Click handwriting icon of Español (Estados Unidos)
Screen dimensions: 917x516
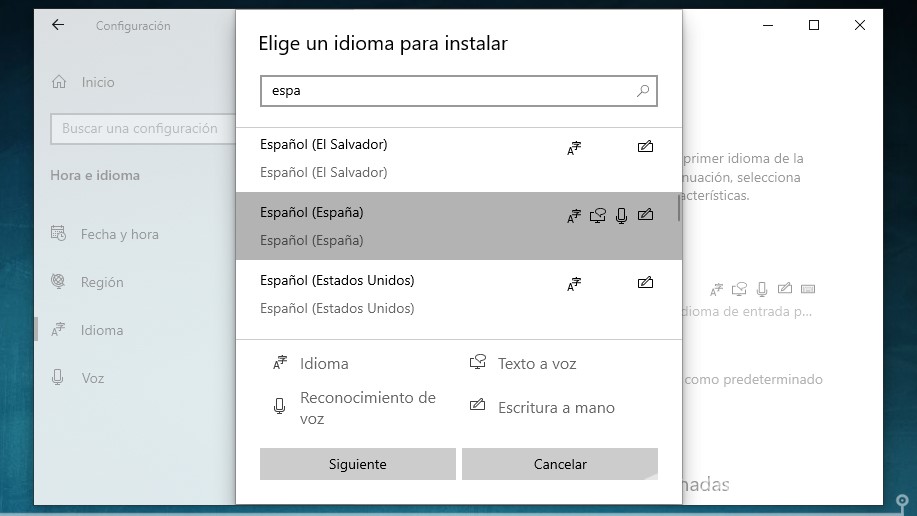(645, 282)
